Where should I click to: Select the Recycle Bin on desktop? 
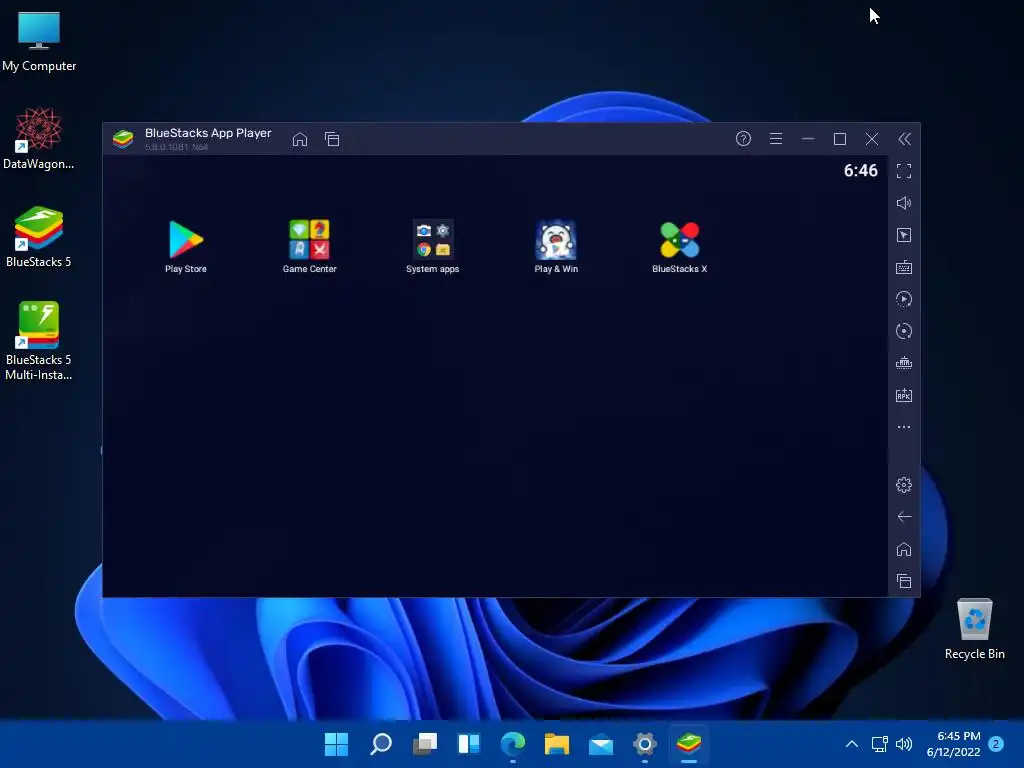974,630
